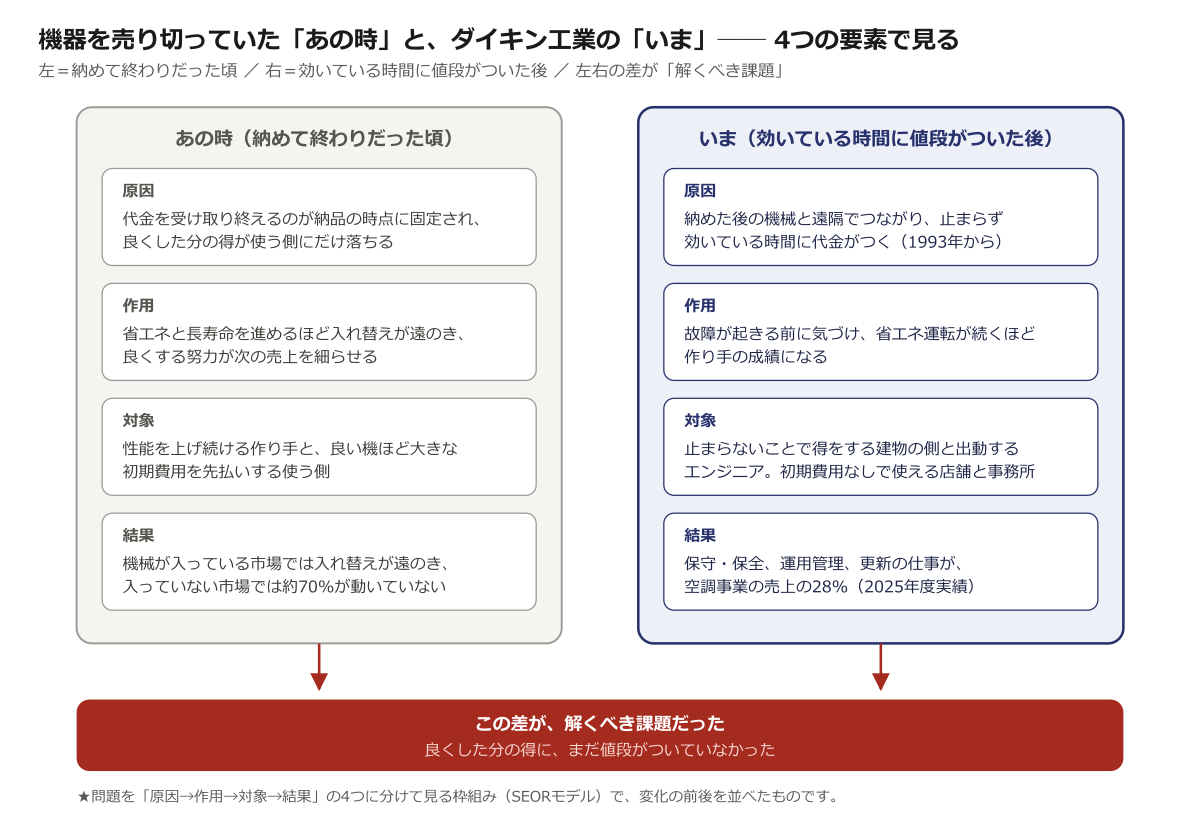Click the line 'エンジニア。初期費用なしで使える店舗と事務所'
This screenshot has width=1200, height=817.
tap(860, 471)
